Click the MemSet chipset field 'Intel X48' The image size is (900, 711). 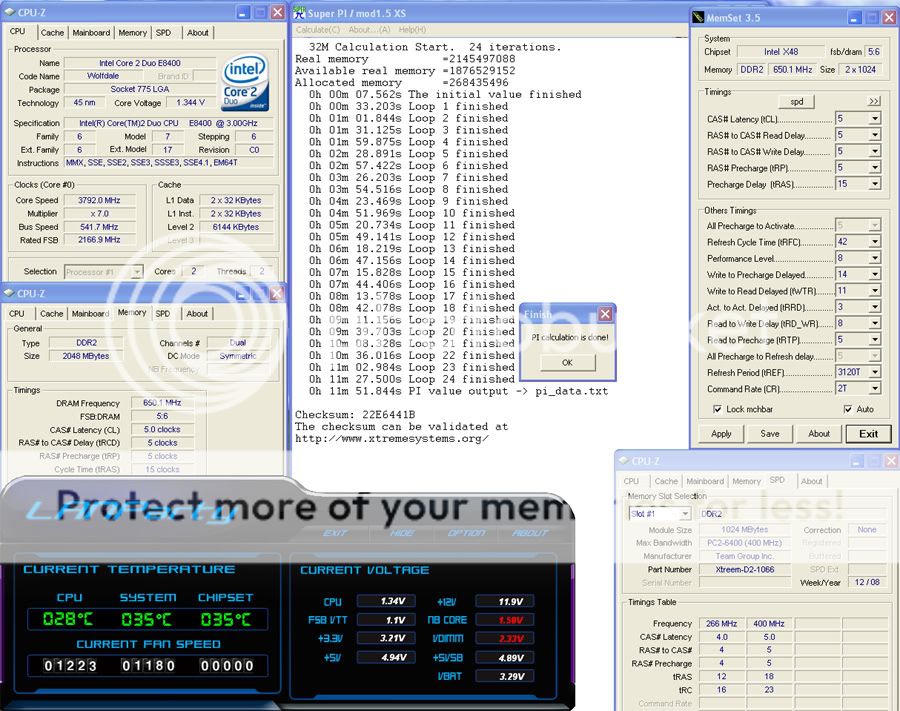tap(781, 52)
